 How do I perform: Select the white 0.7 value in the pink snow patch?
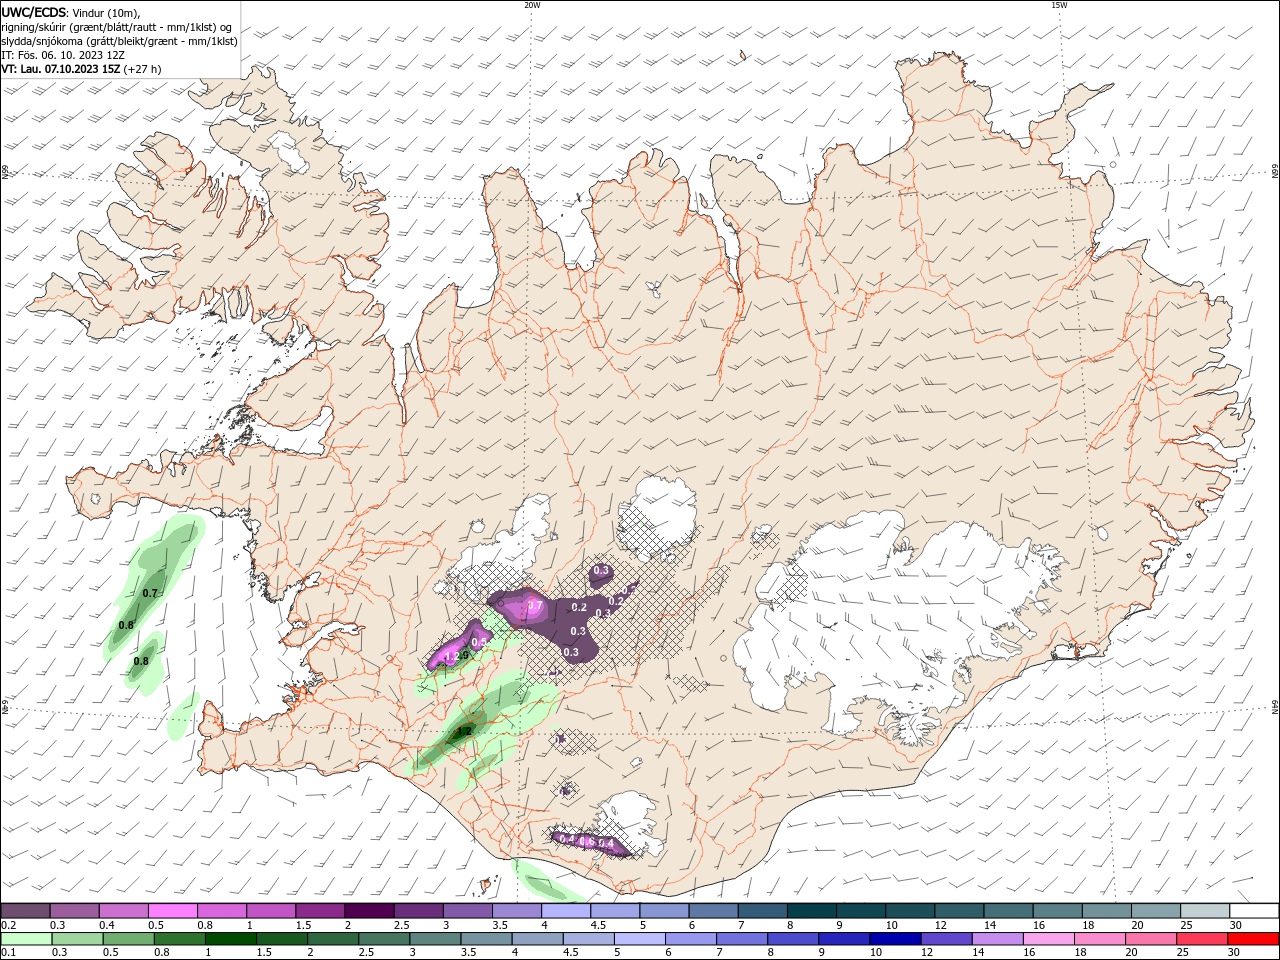coord(535,605)
